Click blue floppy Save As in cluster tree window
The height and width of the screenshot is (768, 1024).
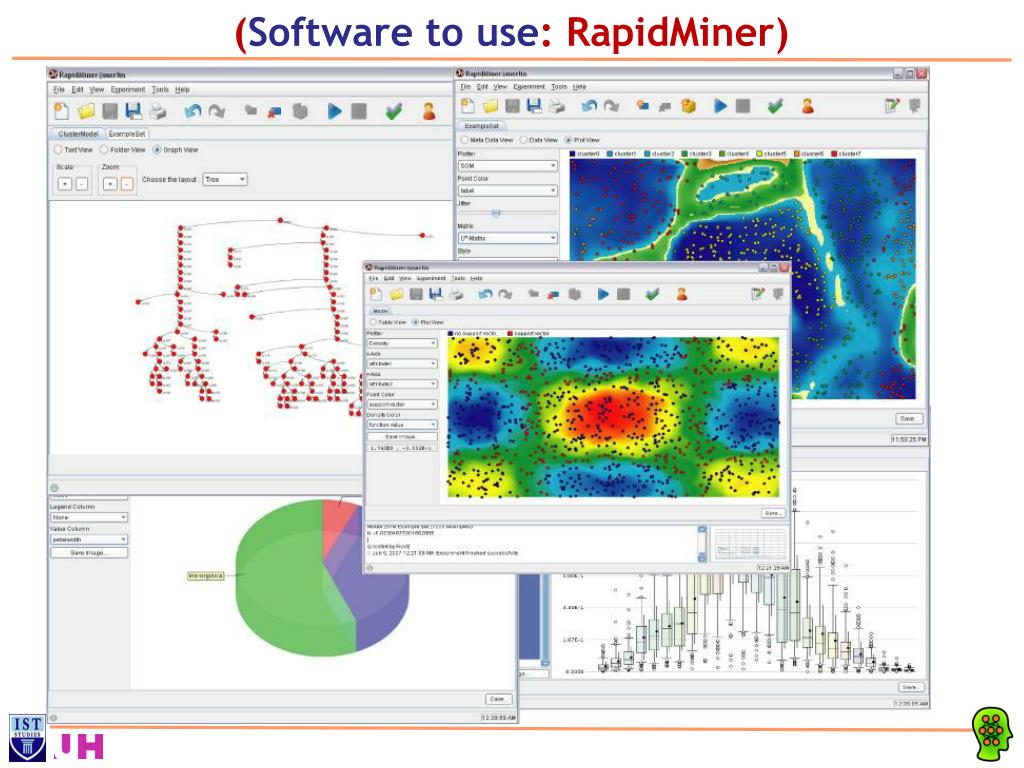pyautogui.click(x=134, y=112)
